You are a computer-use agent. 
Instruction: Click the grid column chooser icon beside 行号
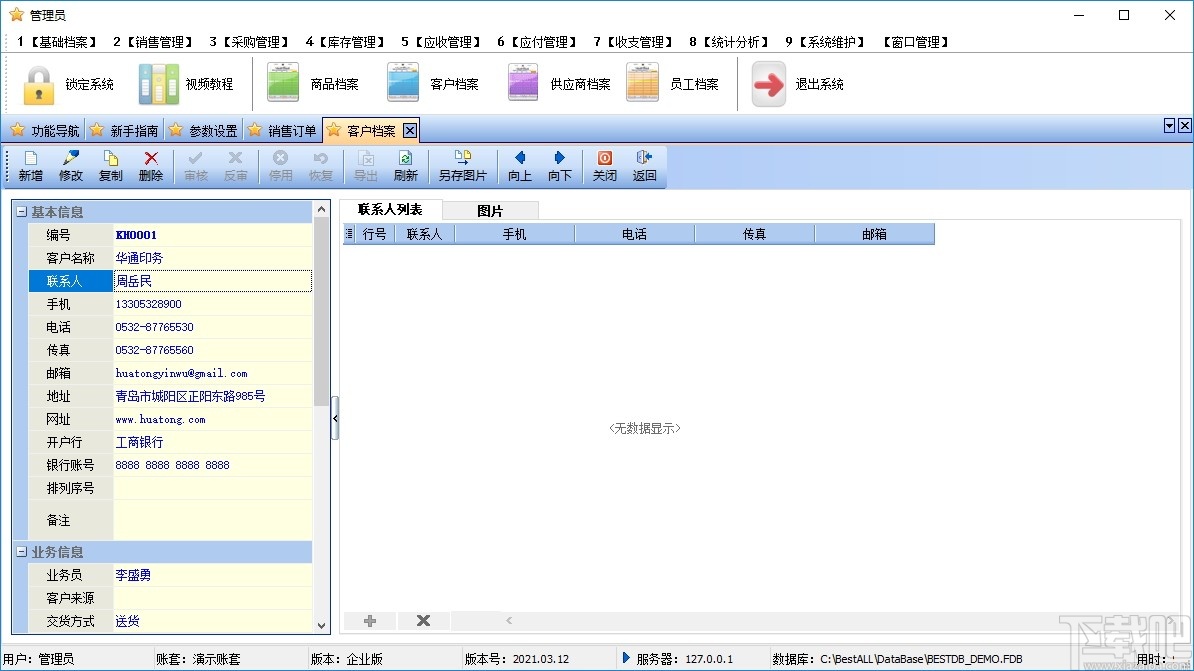[x=349, y=234]
